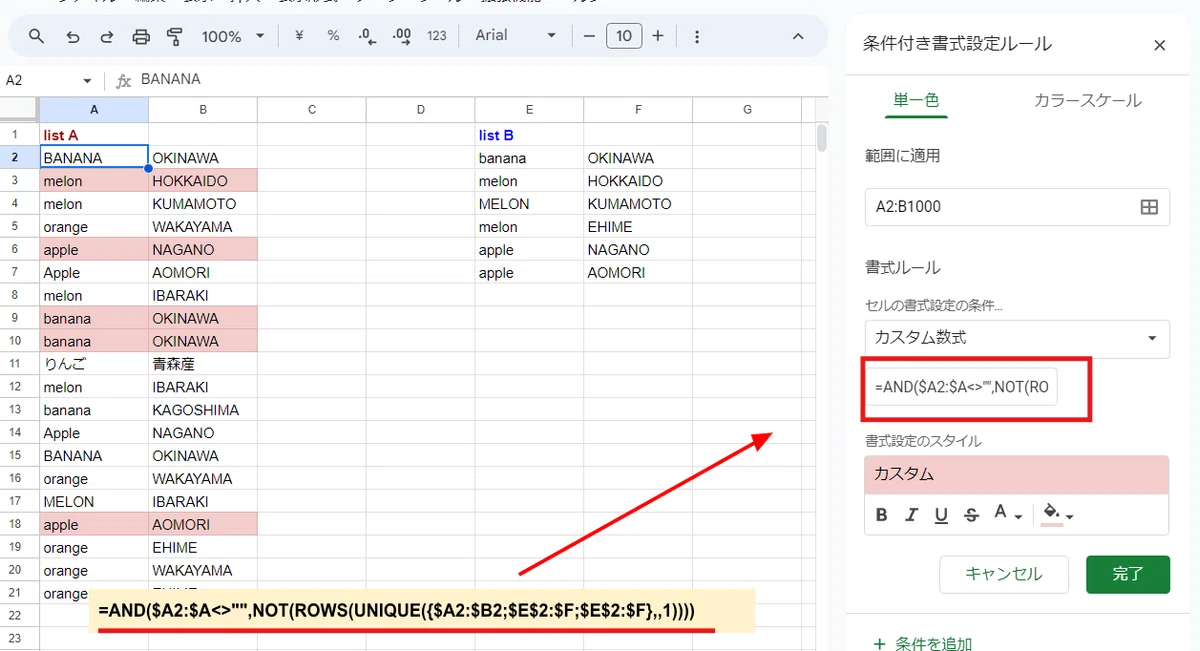Increase font size with plus button

(658, 36)
